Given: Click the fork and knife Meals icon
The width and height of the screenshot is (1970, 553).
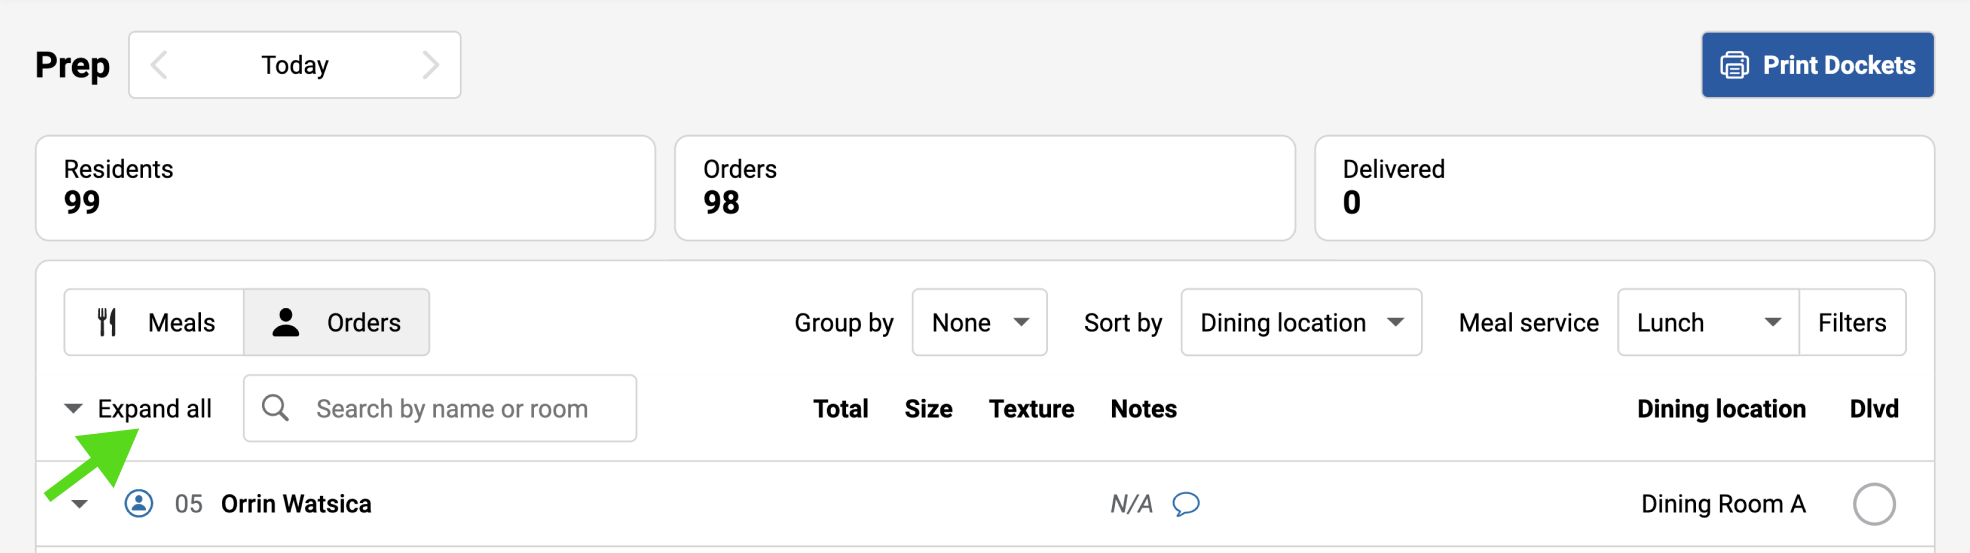Looking at the screenshot, I should click(x=108, y=322).
